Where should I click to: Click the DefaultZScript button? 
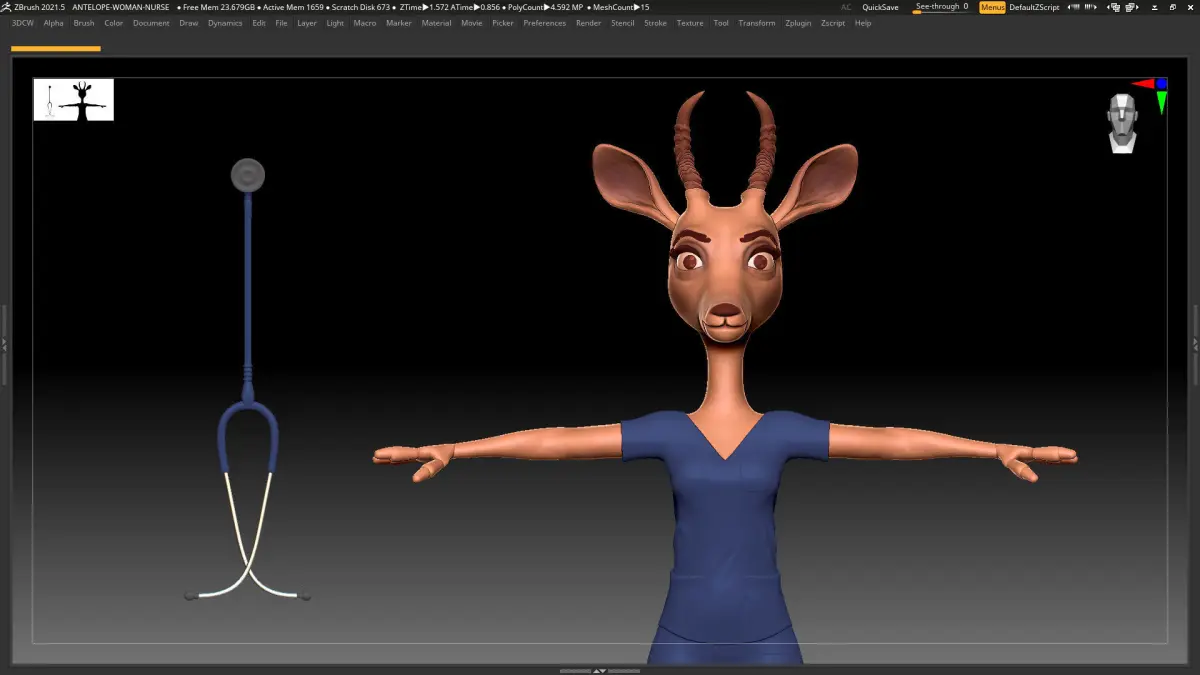click(x=1034, y=7)
